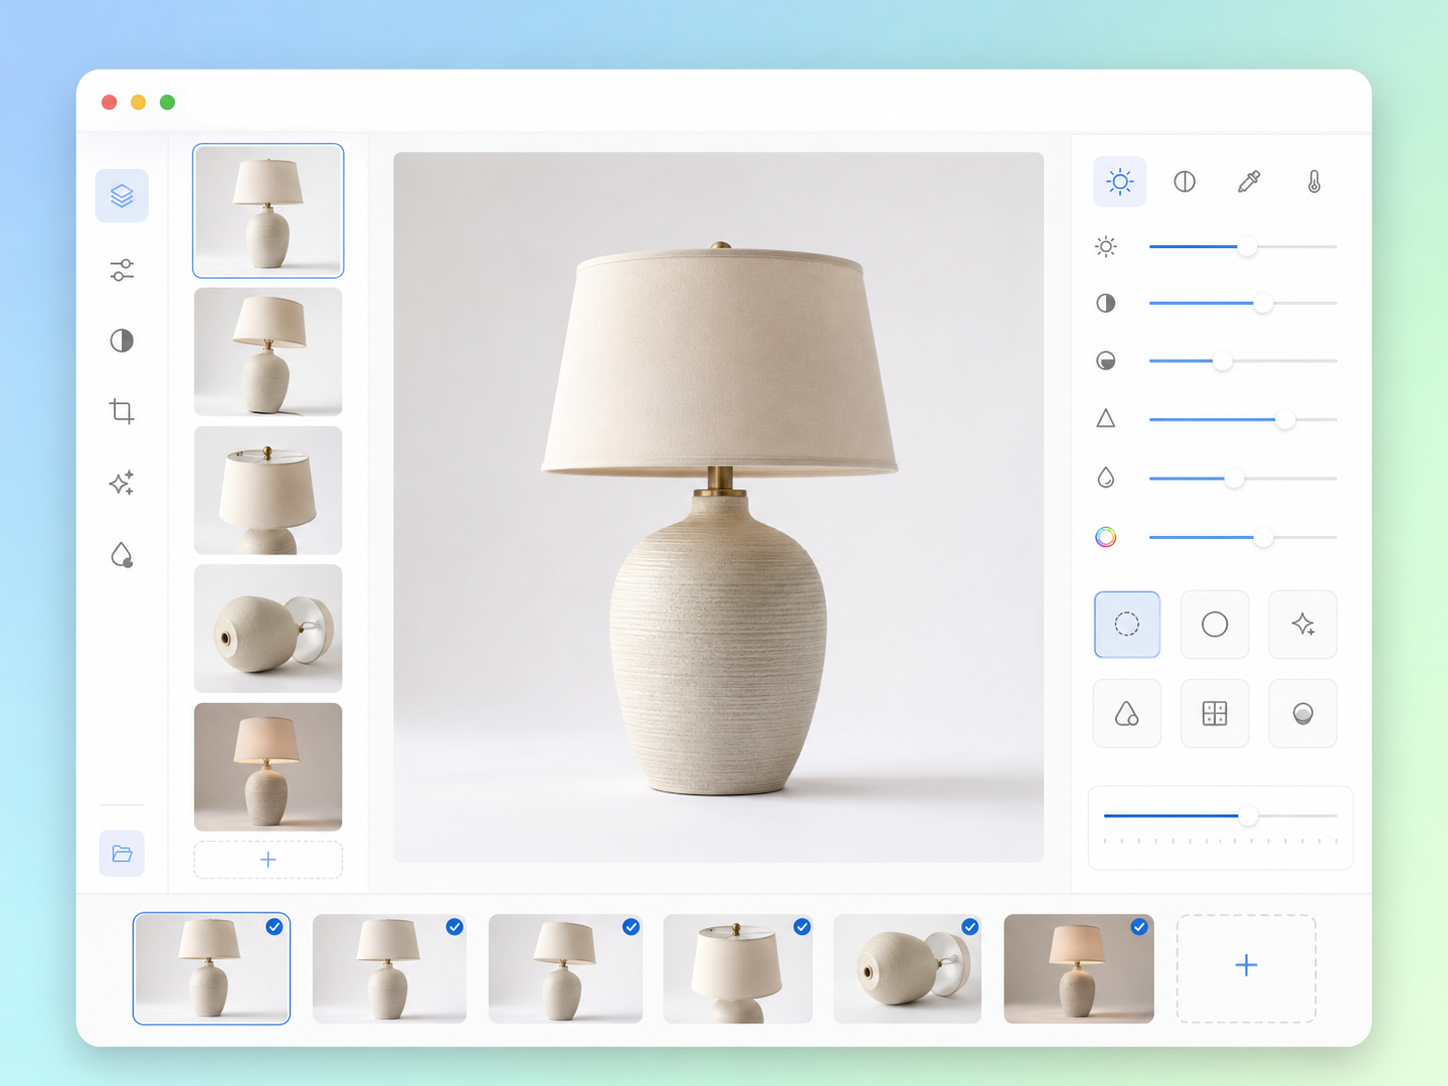
Task: Click the slider beside the bottom-shaded circle icon
Action: pos(1243,361)
